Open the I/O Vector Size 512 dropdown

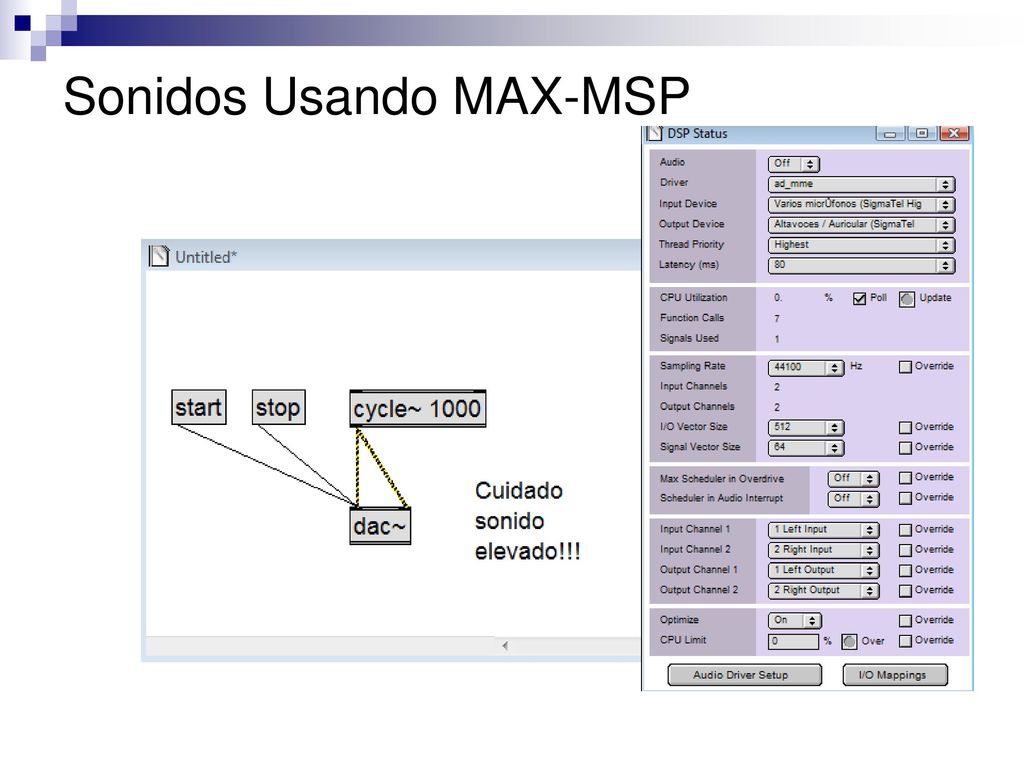806,428
